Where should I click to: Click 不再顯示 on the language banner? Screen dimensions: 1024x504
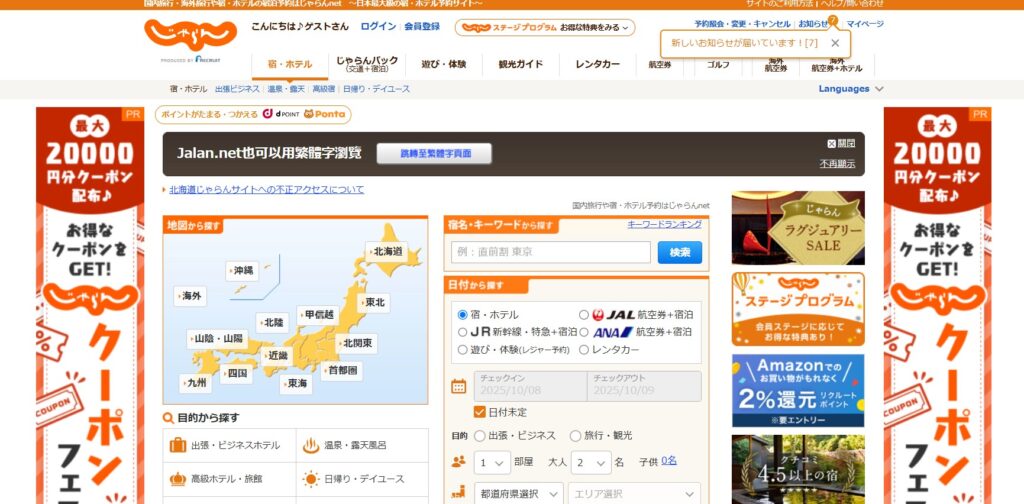point(837,164)
